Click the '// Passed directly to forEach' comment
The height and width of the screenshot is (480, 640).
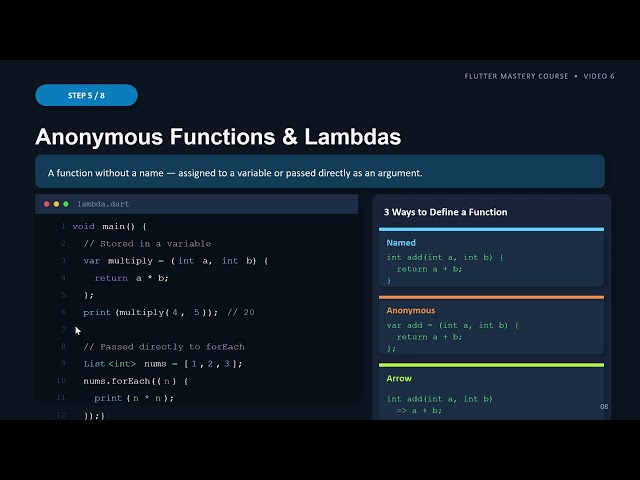click(x=164, y=347)
